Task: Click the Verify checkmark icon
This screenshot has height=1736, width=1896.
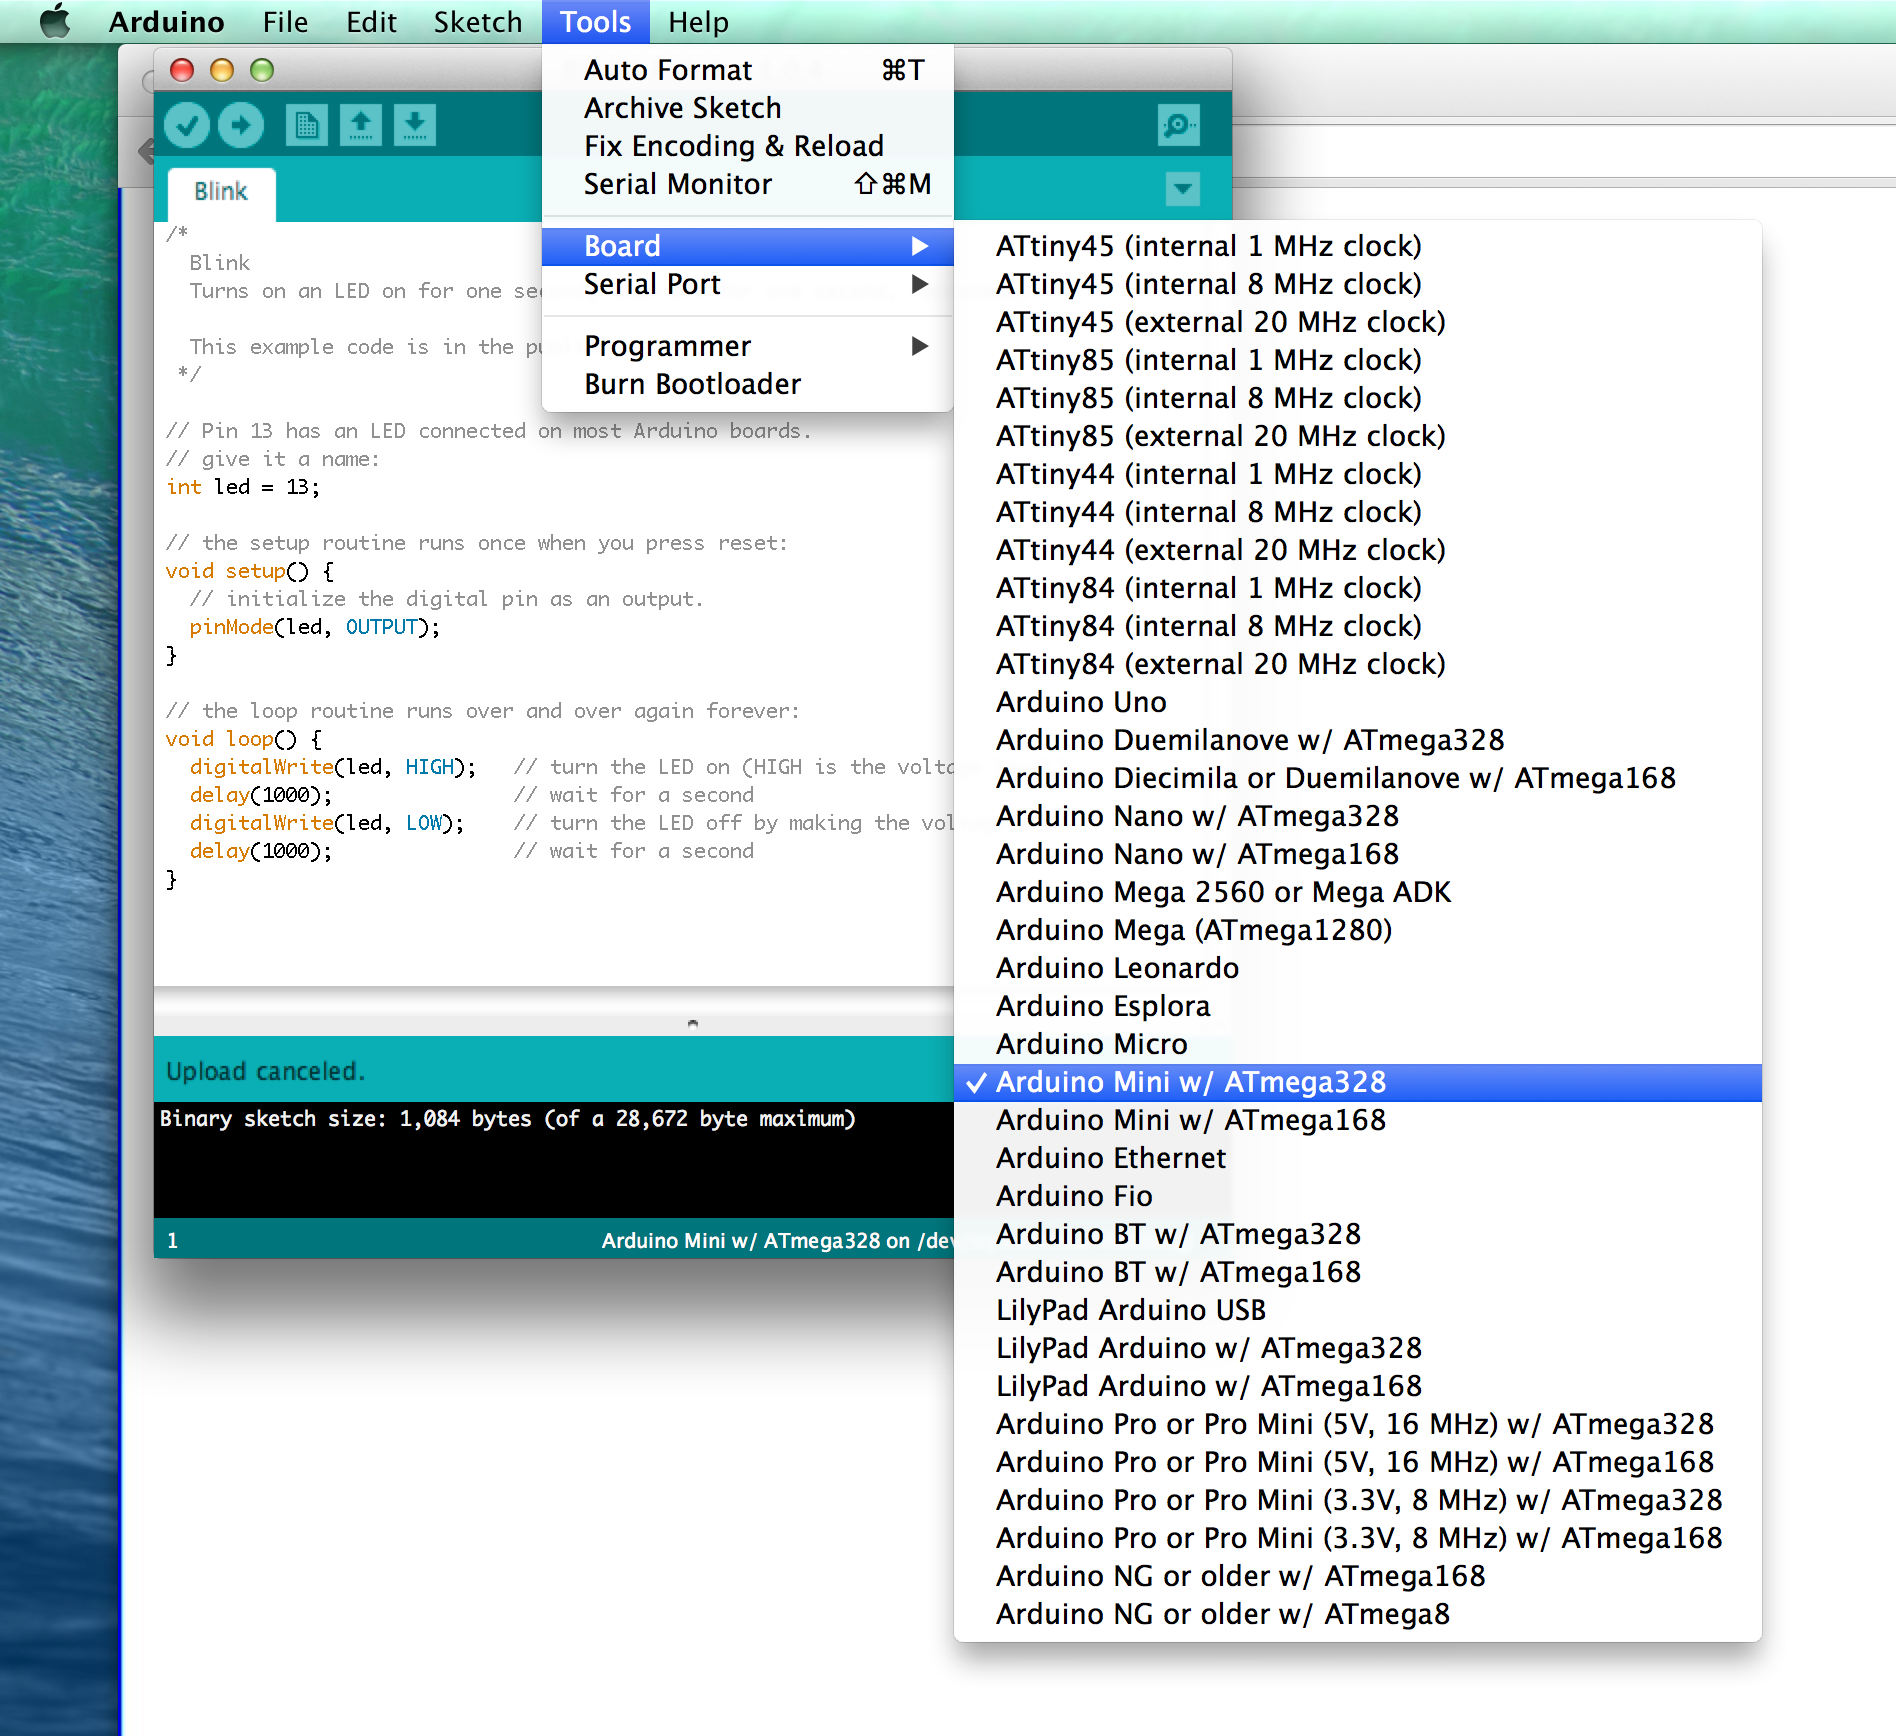Action: (x=186, y=124)
